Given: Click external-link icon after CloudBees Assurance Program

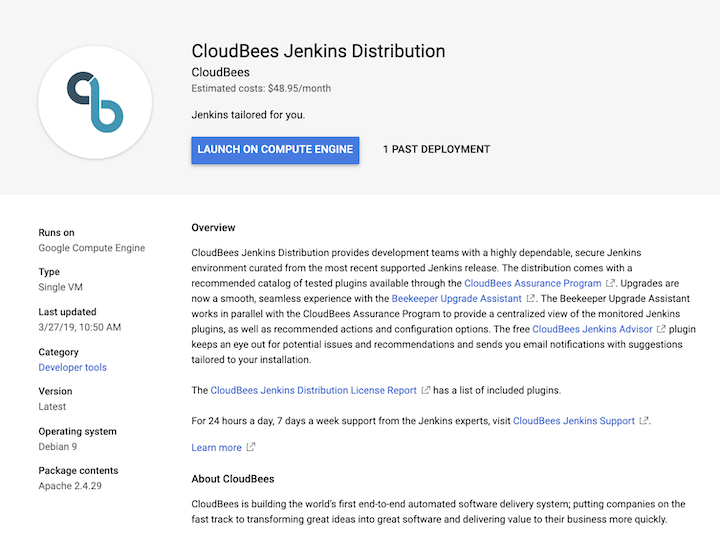Looking at the screenshot, I should (610, 283).
